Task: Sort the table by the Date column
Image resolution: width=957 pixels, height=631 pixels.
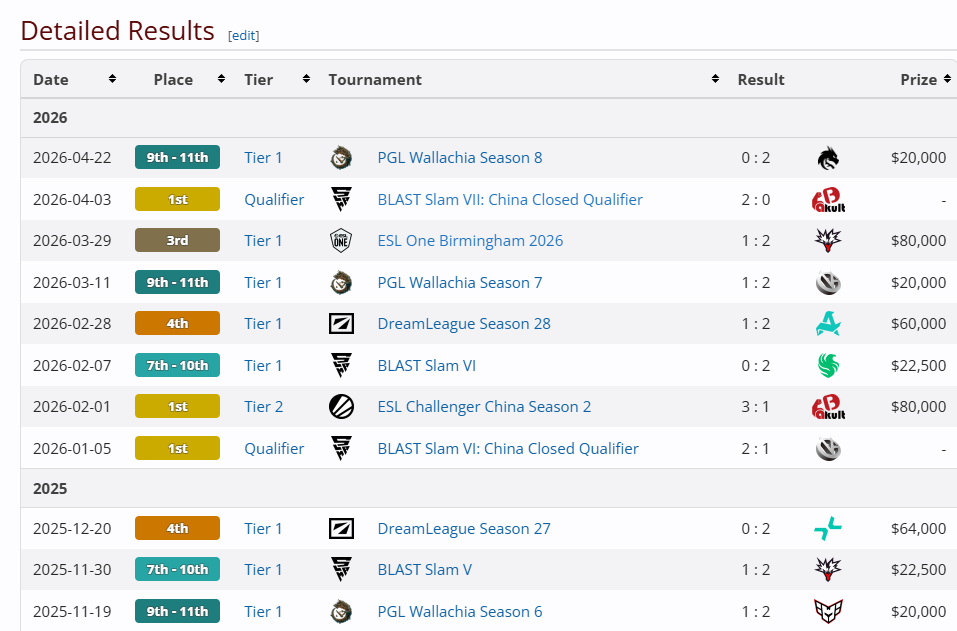Action: [112, 79]
